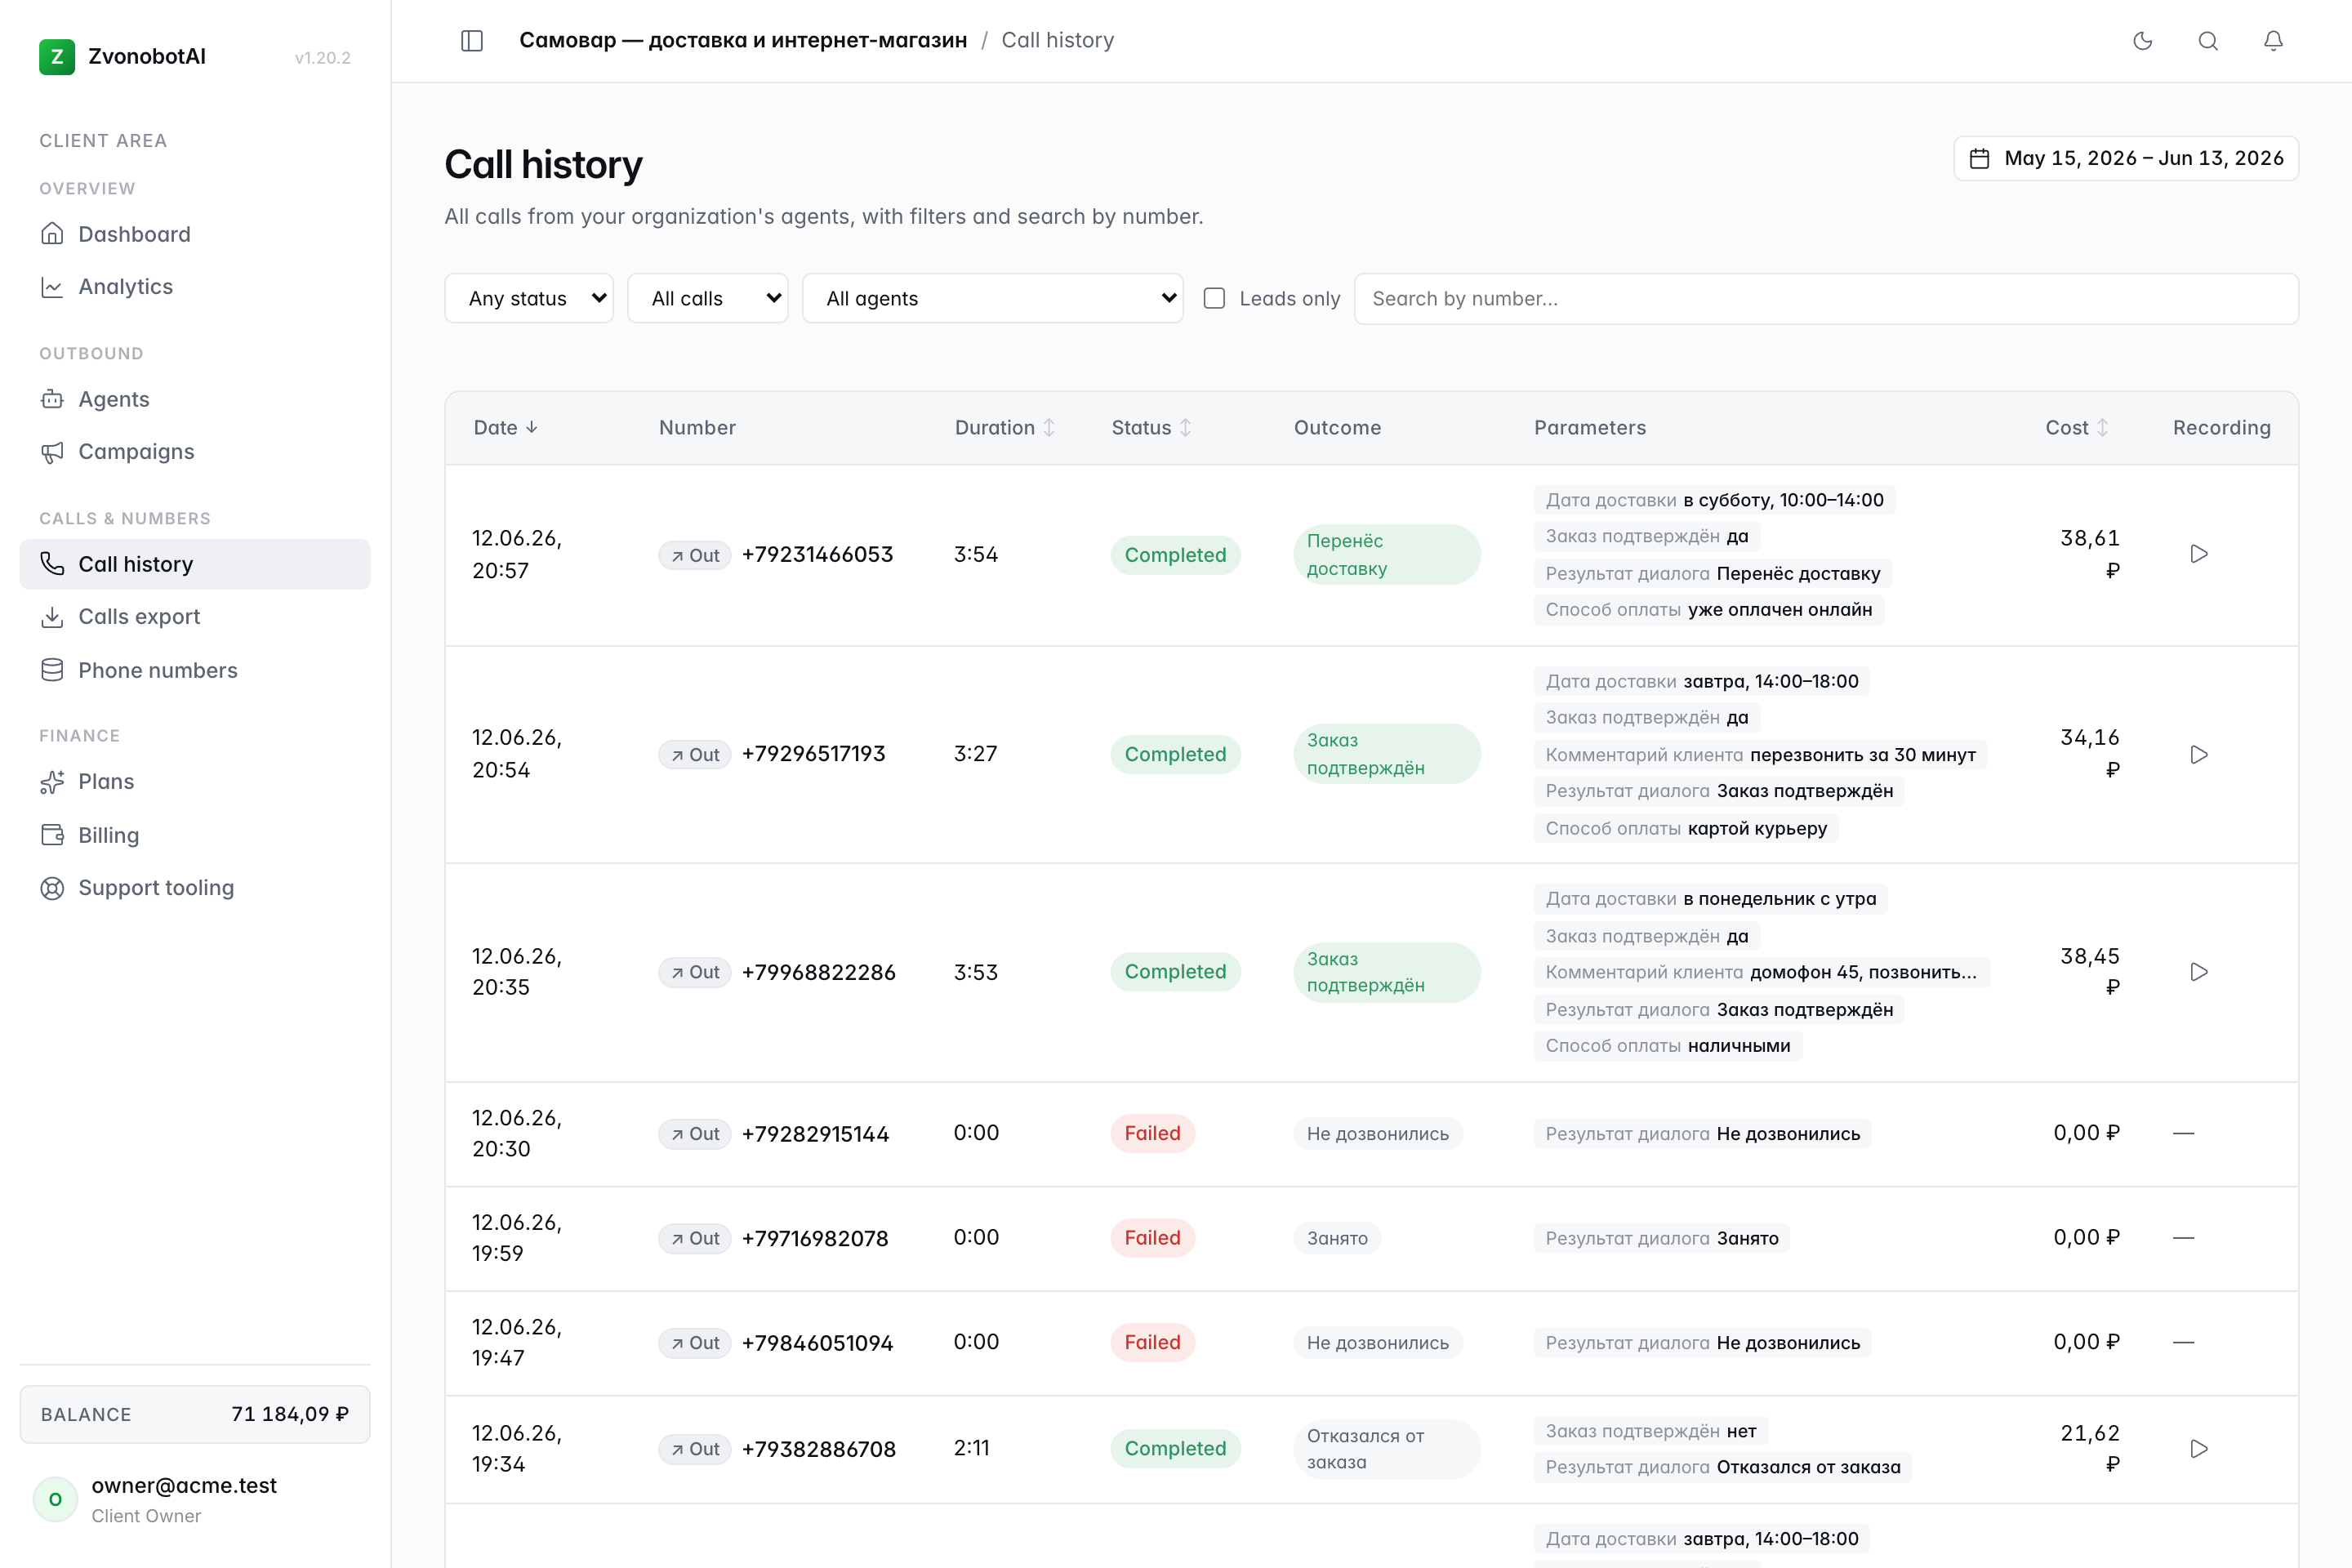Click phone number +79968822286
Screen dimensions: 2352x1568
(818, 972)
